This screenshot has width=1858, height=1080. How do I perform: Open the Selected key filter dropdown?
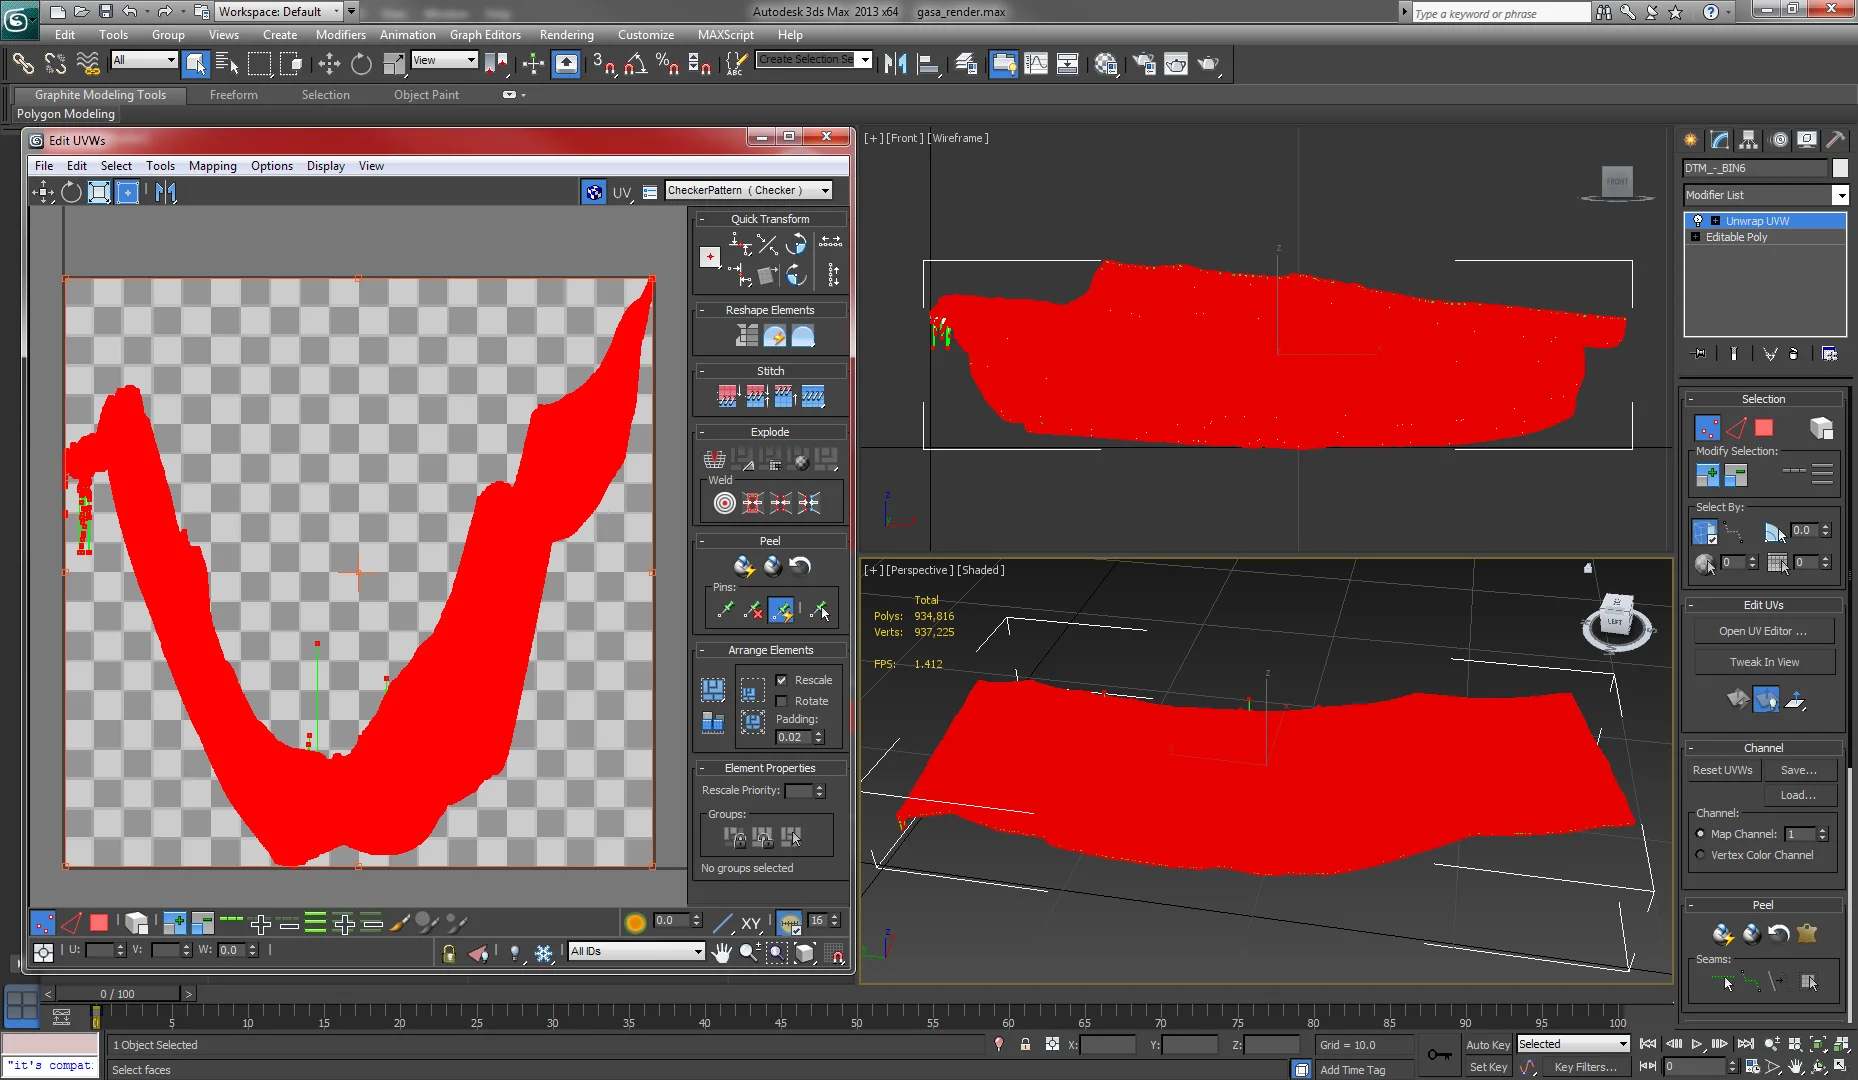click(1574, 1044)
